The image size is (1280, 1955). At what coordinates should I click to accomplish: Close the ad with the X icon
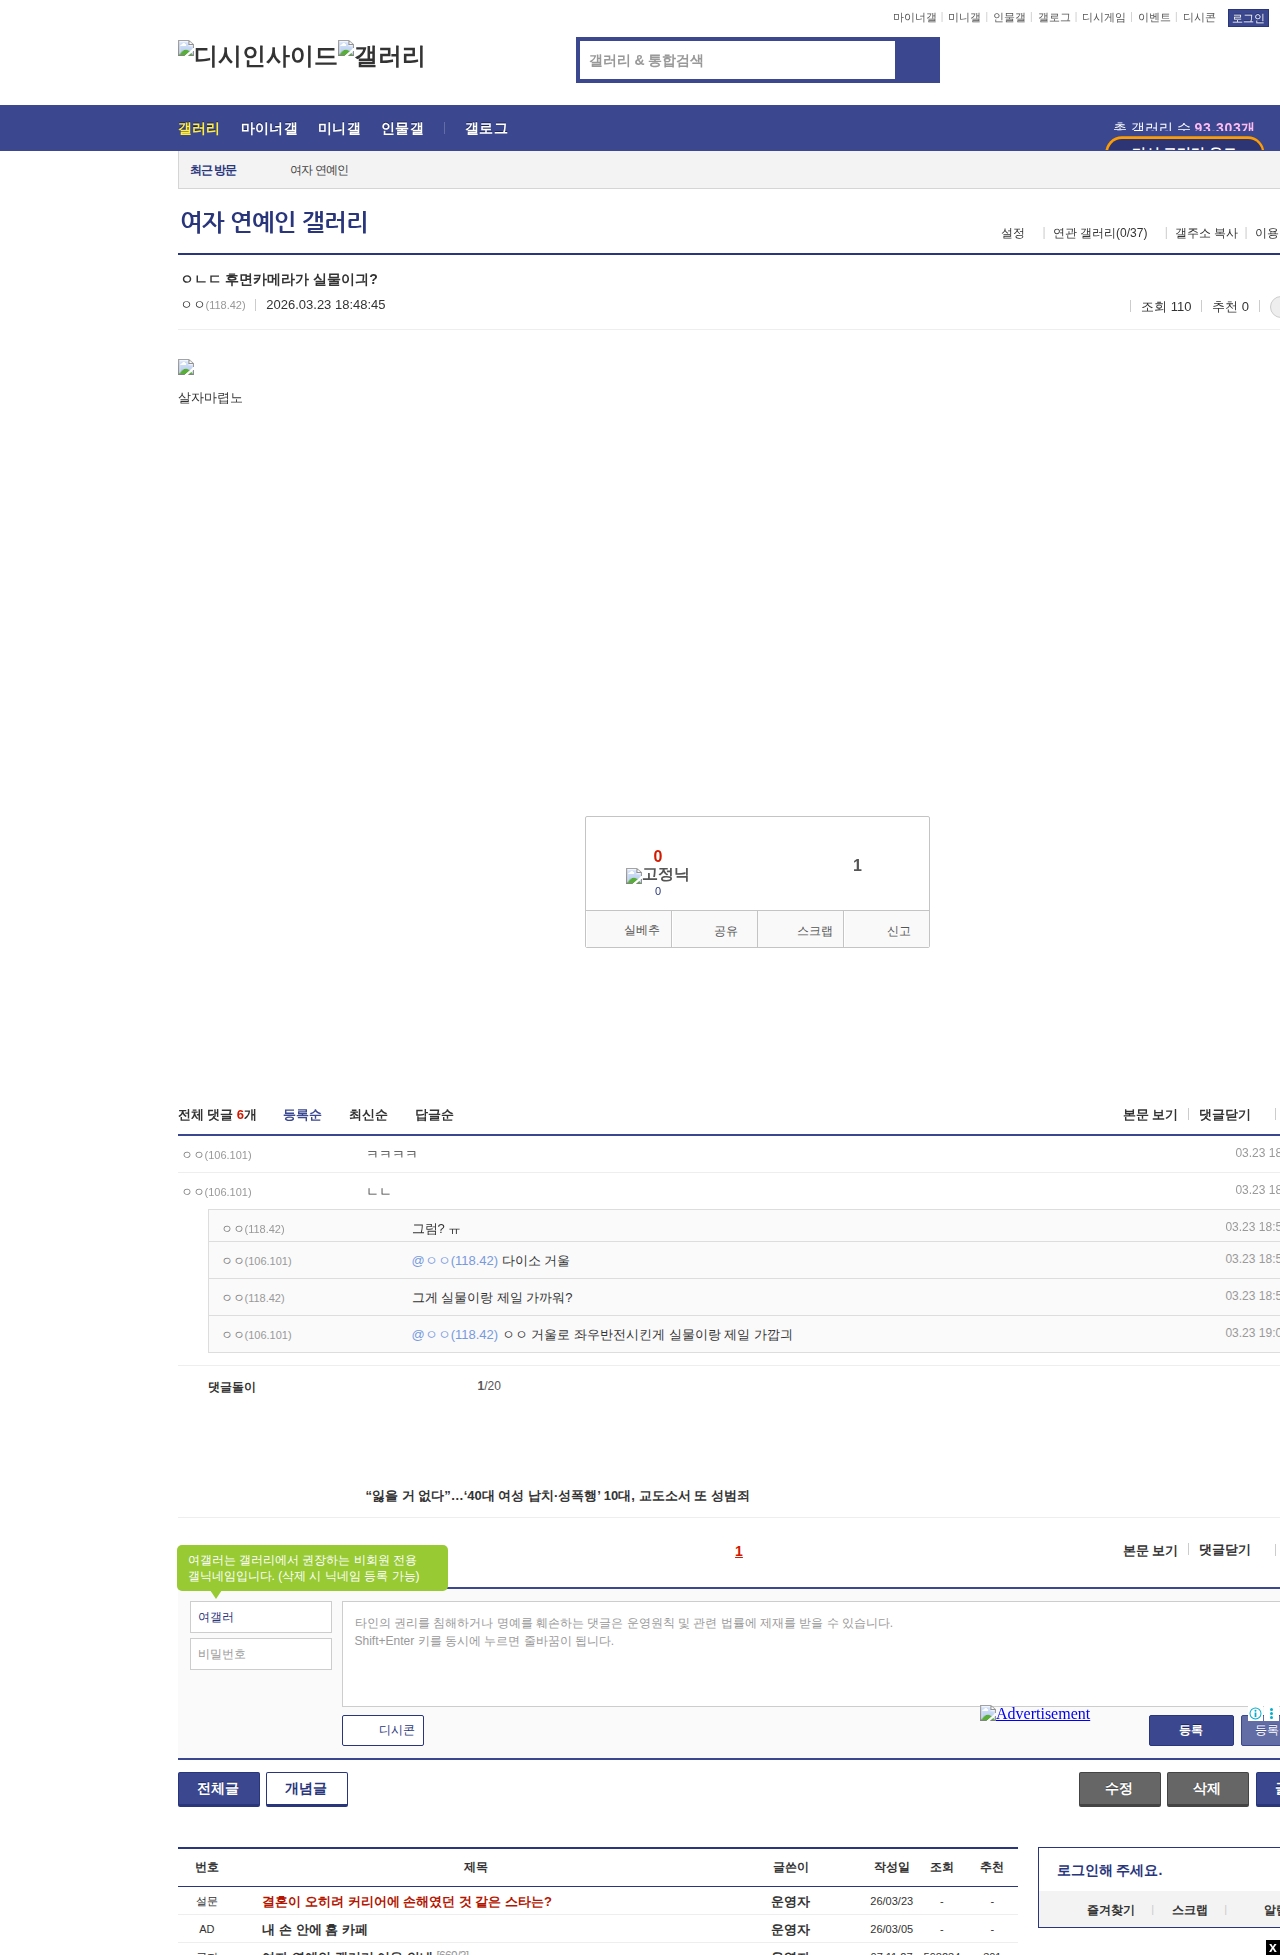click(1272, 1947)
